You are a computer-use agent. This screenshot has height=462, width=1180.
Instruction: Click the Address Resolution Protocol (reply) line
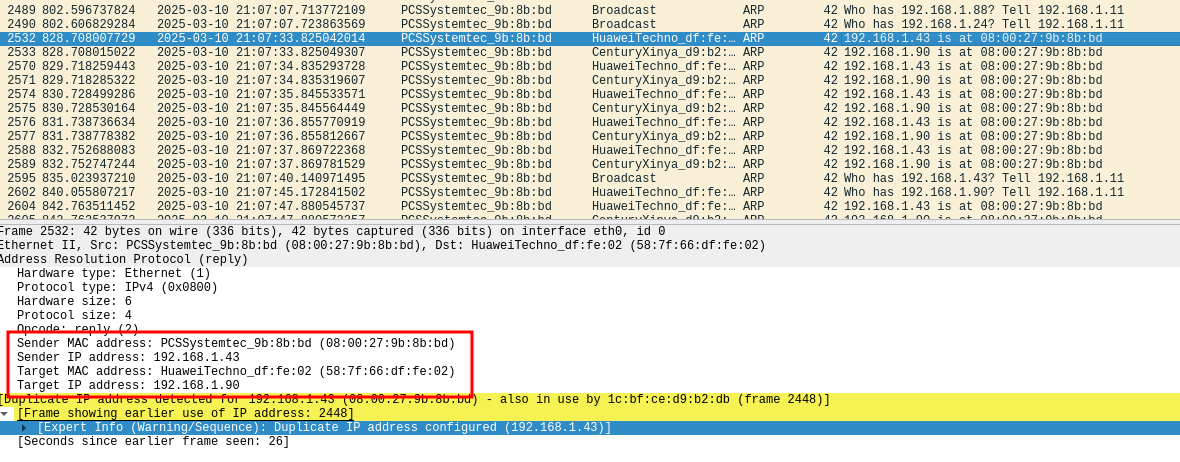click(124, 260)
